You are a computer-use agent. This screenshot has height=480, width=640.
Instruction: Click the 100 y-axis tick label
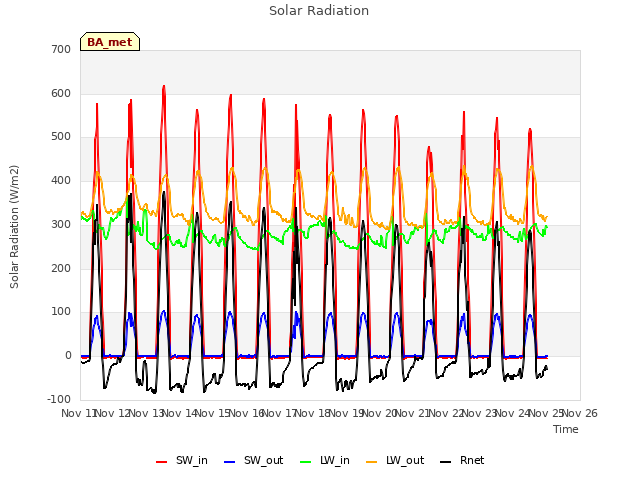click(61, 312)
